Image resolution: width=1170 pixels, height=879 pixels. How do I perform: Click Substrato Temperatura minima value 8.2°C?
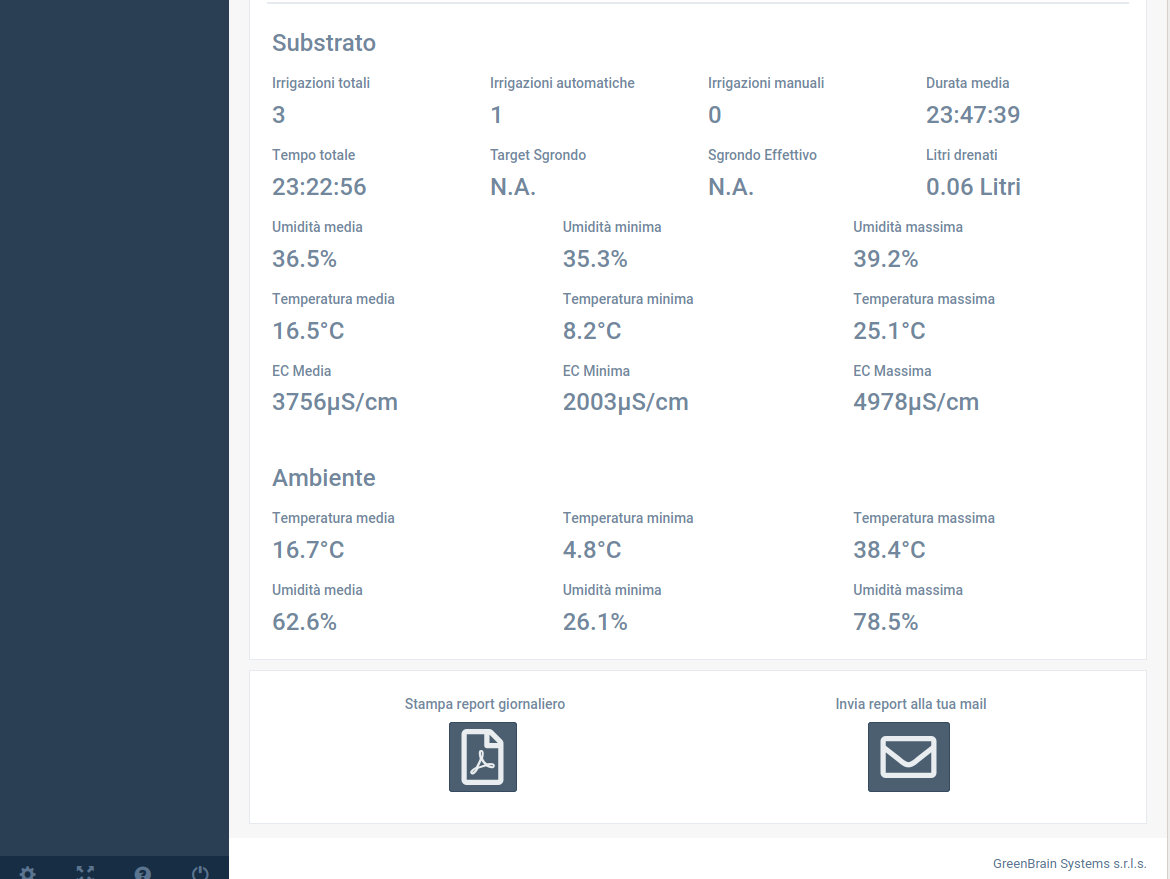pyautogui.click(x=592, y=331)
